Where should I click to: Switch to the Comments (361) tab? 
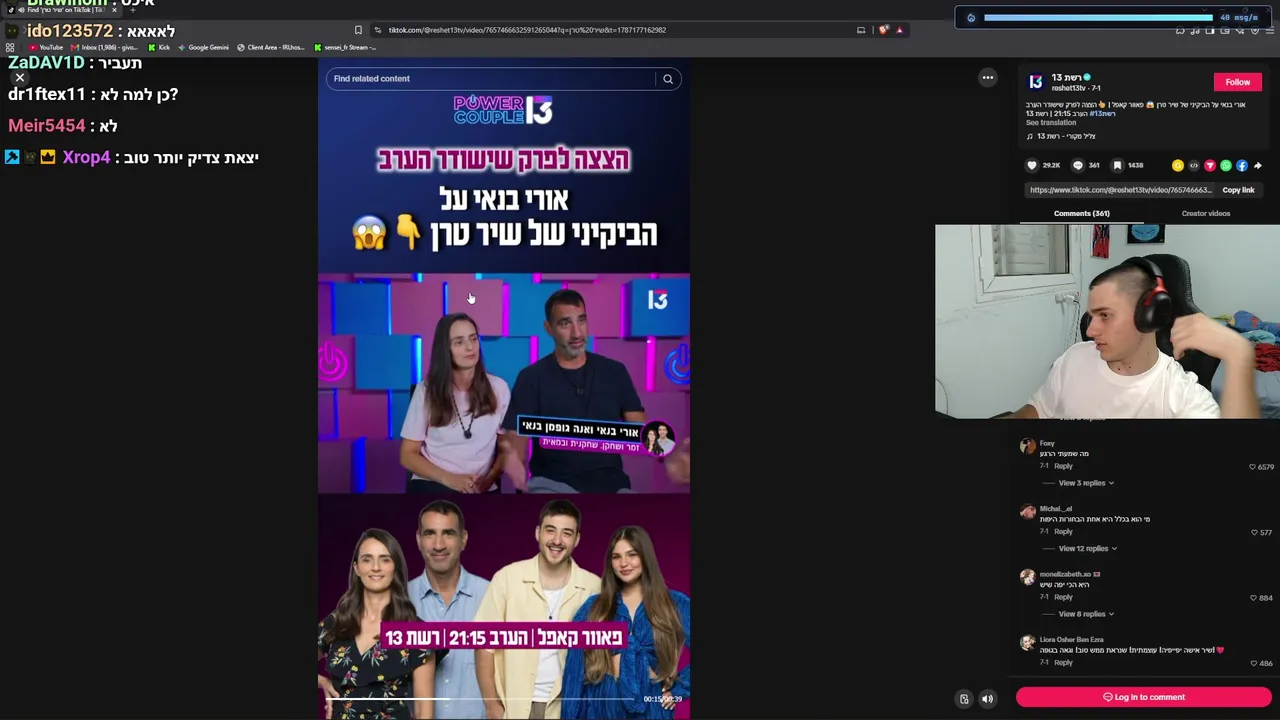tap(1081, 214)
